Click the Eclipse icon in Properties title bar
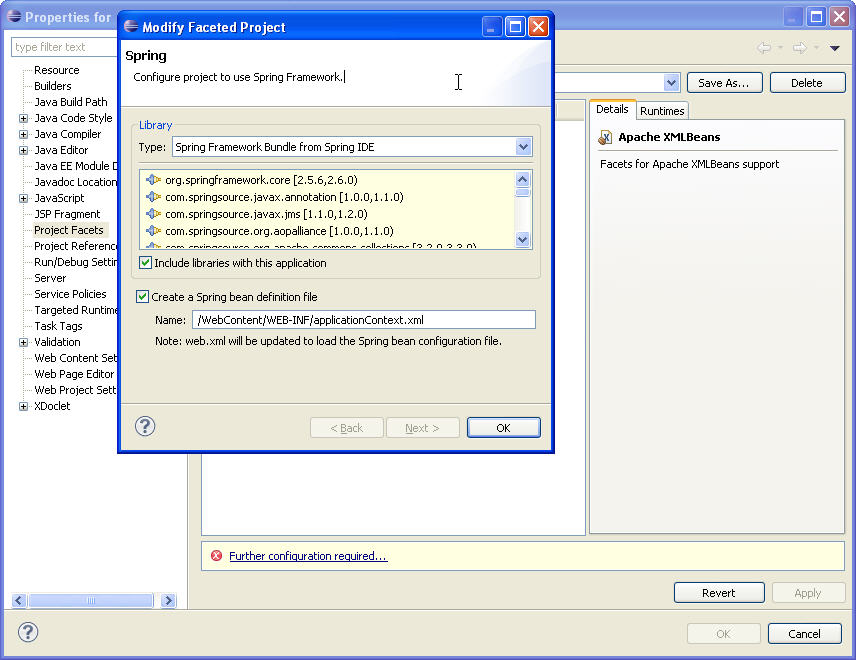The image size is (856, 660). click(x=14, y=16)
